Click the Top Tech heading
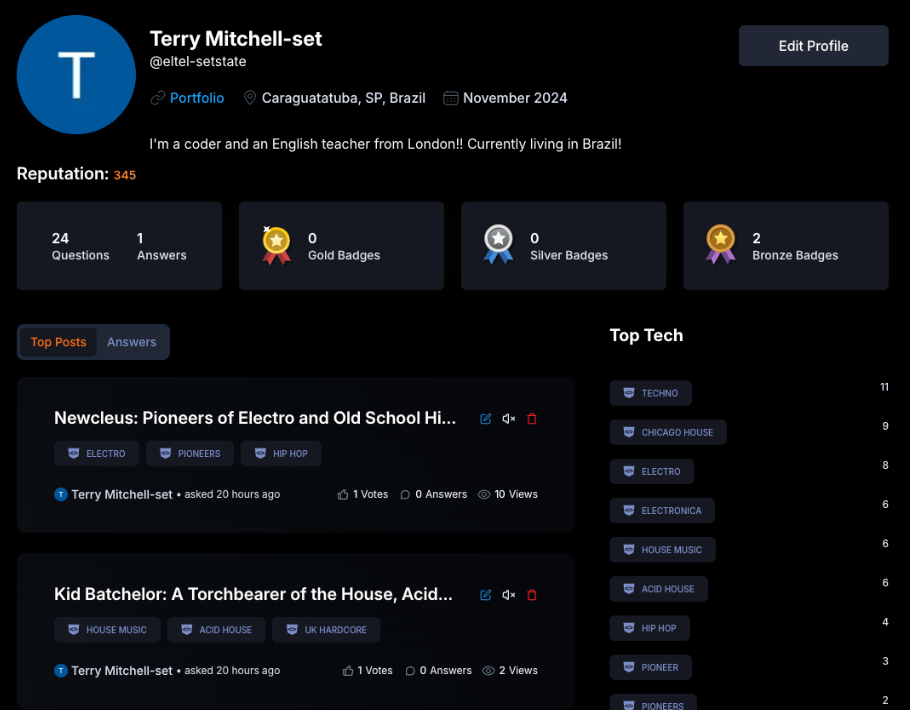Viewport: 910px width, 710px height. 646,336
